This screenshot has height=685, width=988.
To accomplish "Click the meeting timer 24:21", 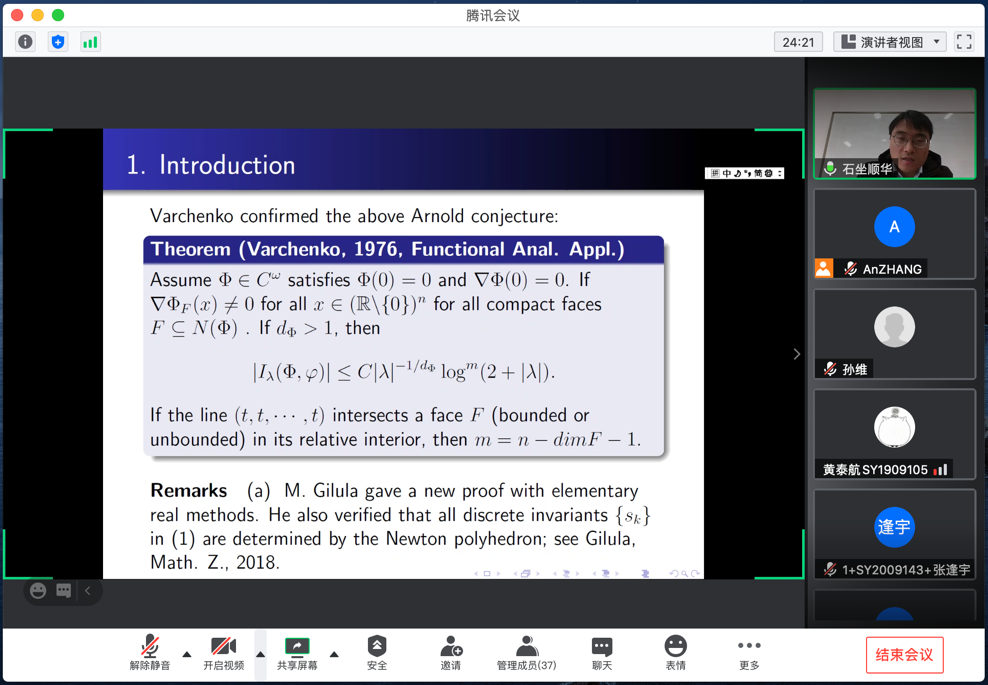I will [x=798, y=42].
